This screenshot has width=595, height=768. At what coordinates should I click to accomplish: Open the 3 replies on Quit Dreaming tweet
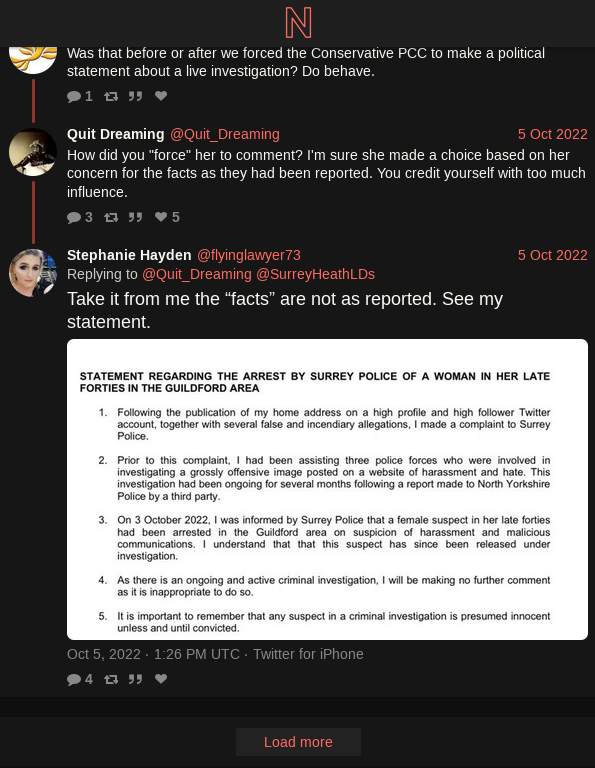(79, 217)
